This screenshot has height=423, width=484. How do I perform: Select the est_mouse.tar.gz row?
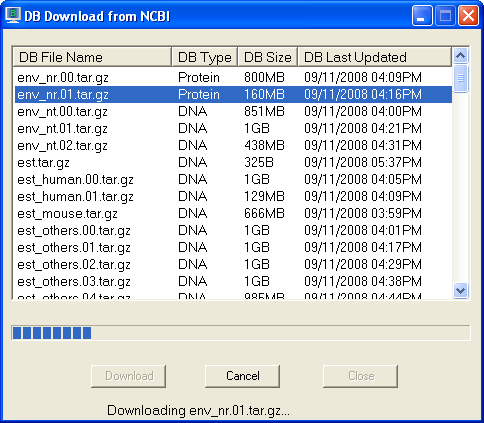click(233, 213)
